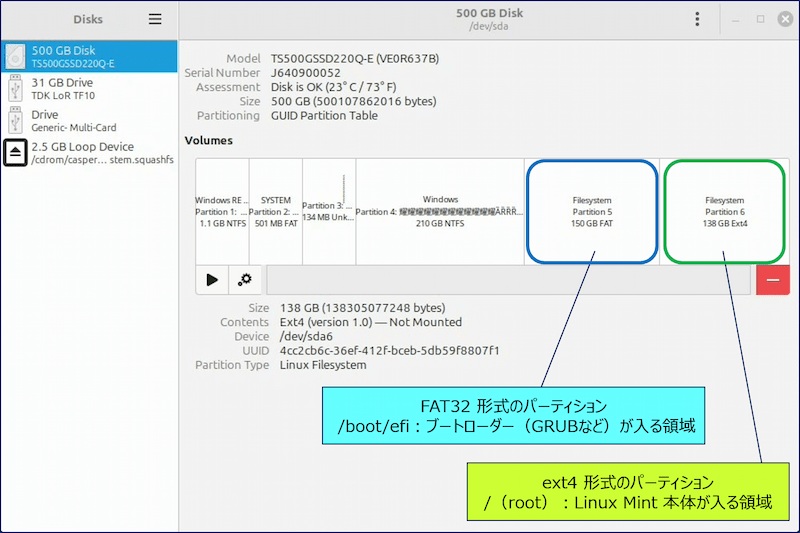The width and height of the screenshot is (800, 533).
Task: Select Filesystem Partition 6 138 GB Ext4
Action: tap(724, 211)
